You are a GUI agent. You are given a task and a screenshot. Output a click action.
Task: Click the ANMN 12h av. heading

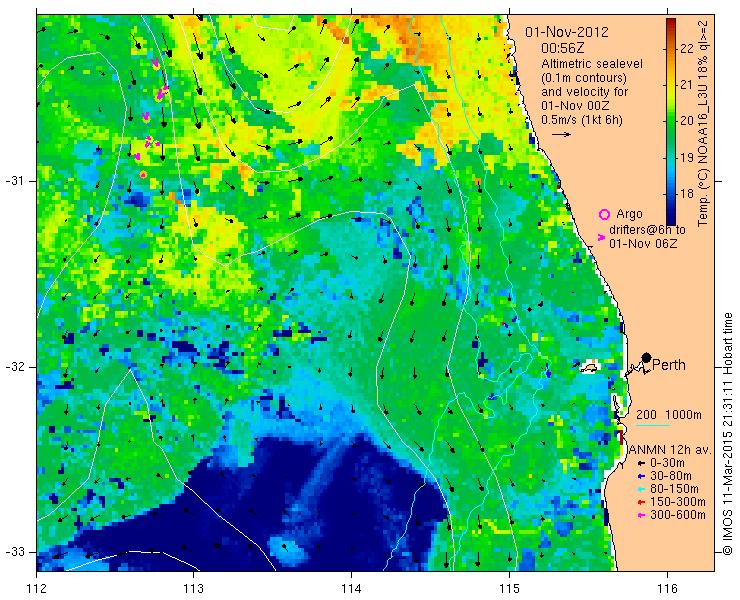click(669, 450)
